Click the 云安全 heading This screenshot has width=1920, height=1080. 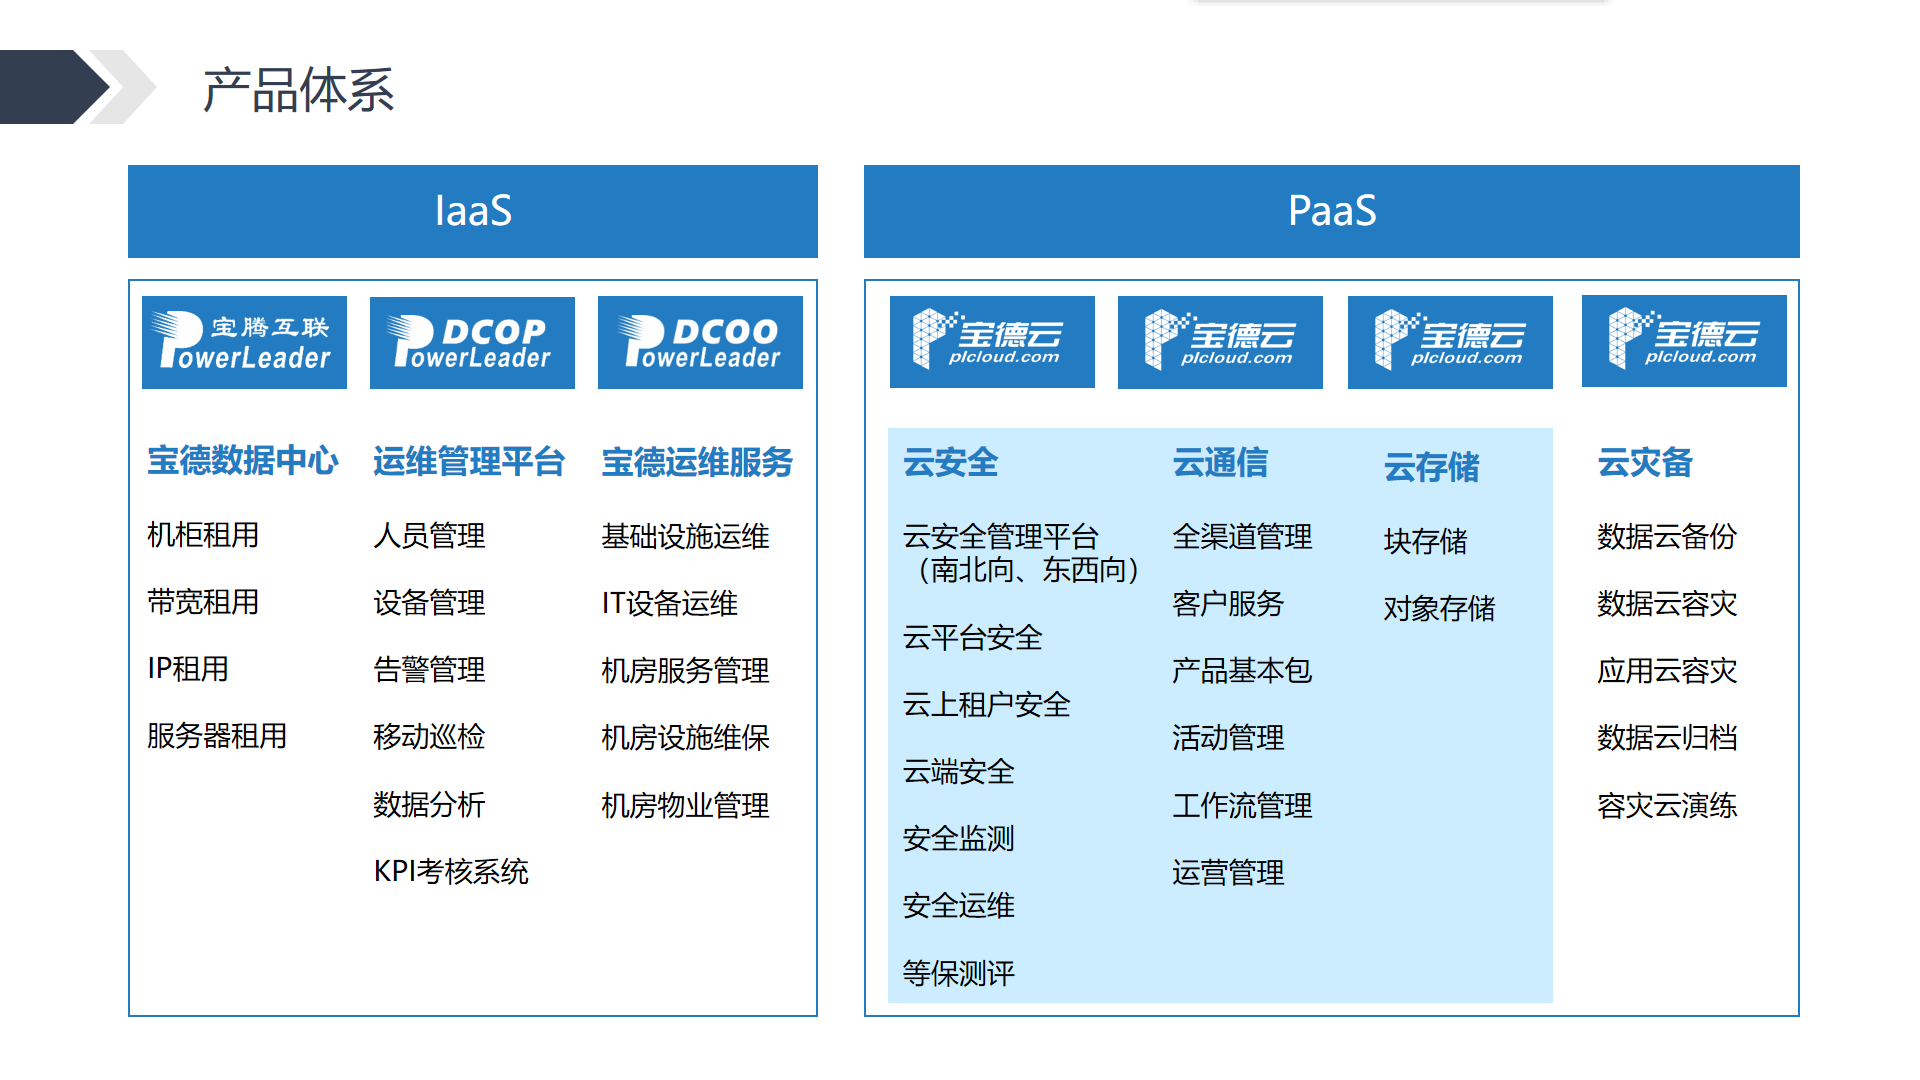click(951, 462)
